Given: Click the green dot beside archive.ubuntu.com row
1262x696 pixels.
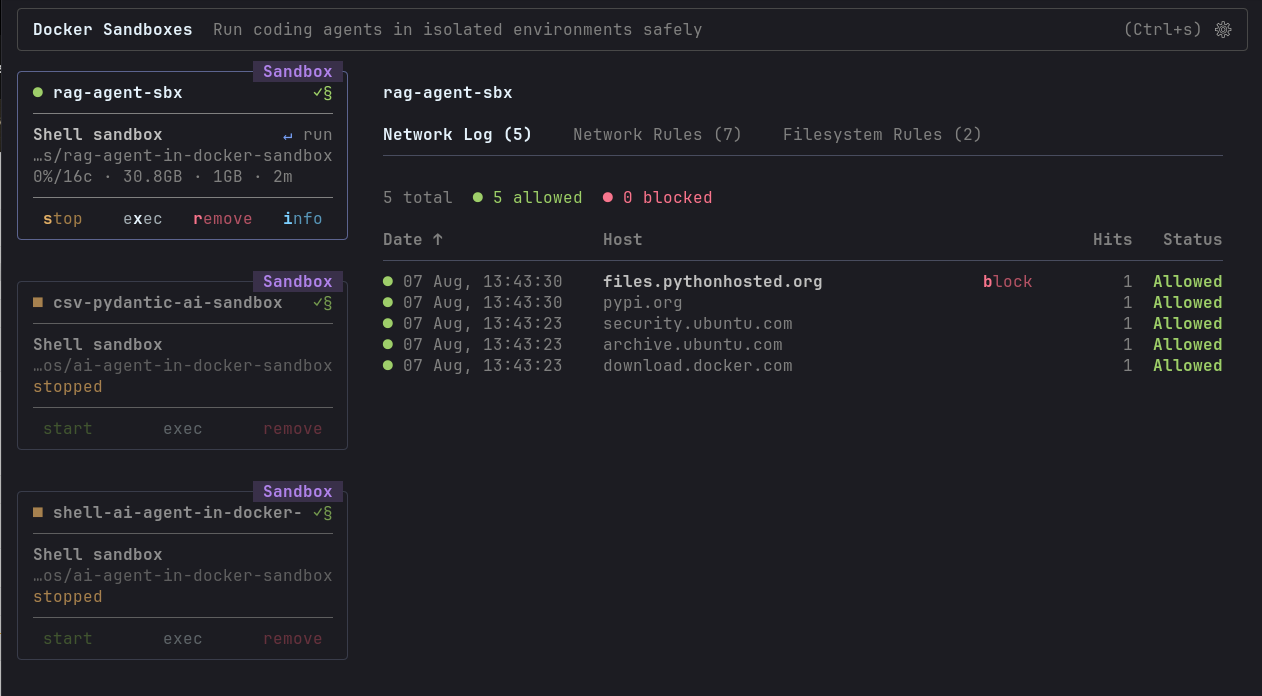Looking at the screenshot, I should click(x=388, y=345).
